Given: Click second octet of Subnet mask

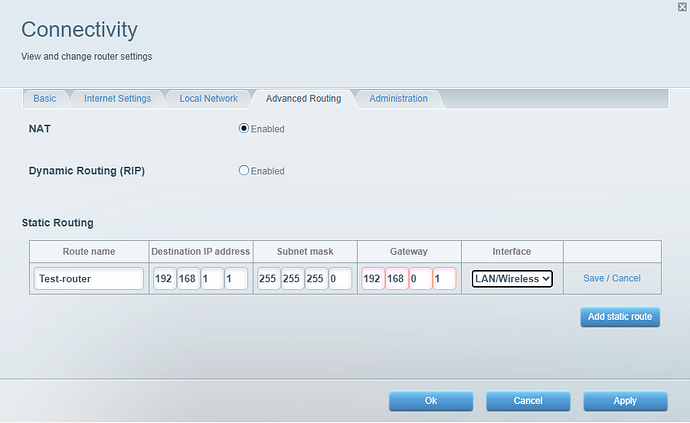Looking at the screenshot, I should tap(293, 279).
